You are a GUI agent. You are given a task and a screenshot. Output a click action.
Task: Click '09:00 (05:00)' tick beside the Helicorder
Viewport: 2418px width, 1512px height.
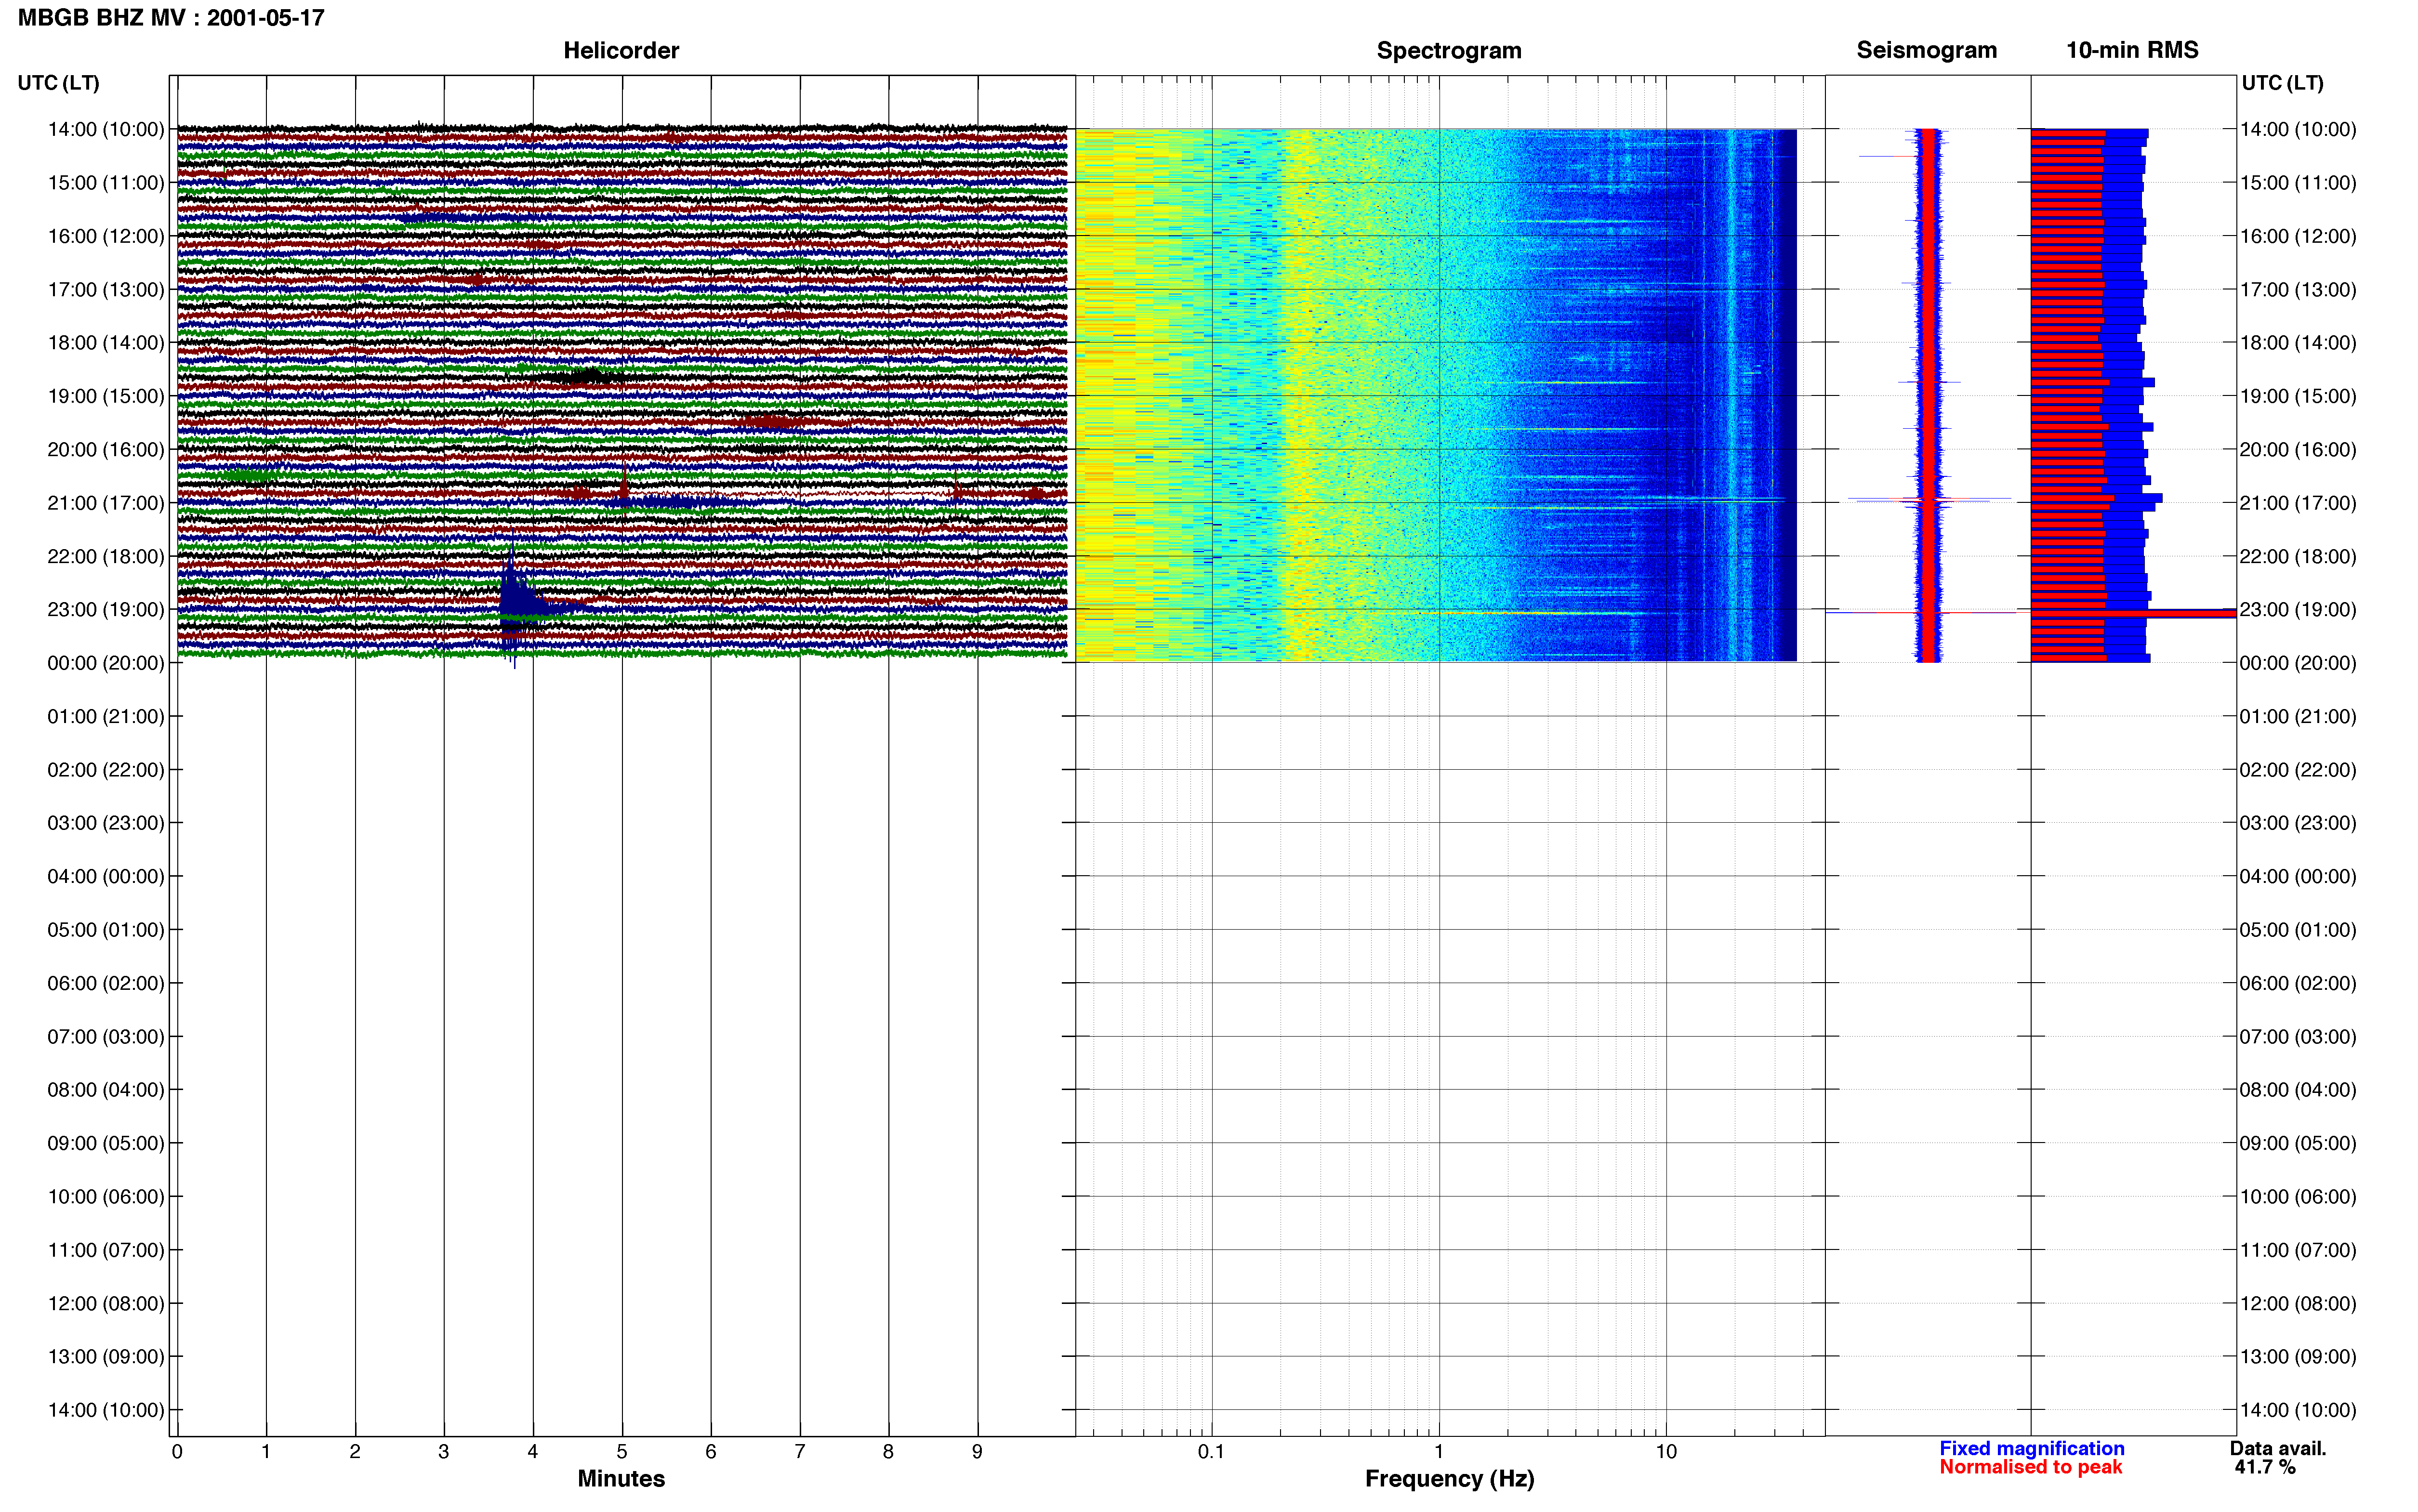[106, 1143]
